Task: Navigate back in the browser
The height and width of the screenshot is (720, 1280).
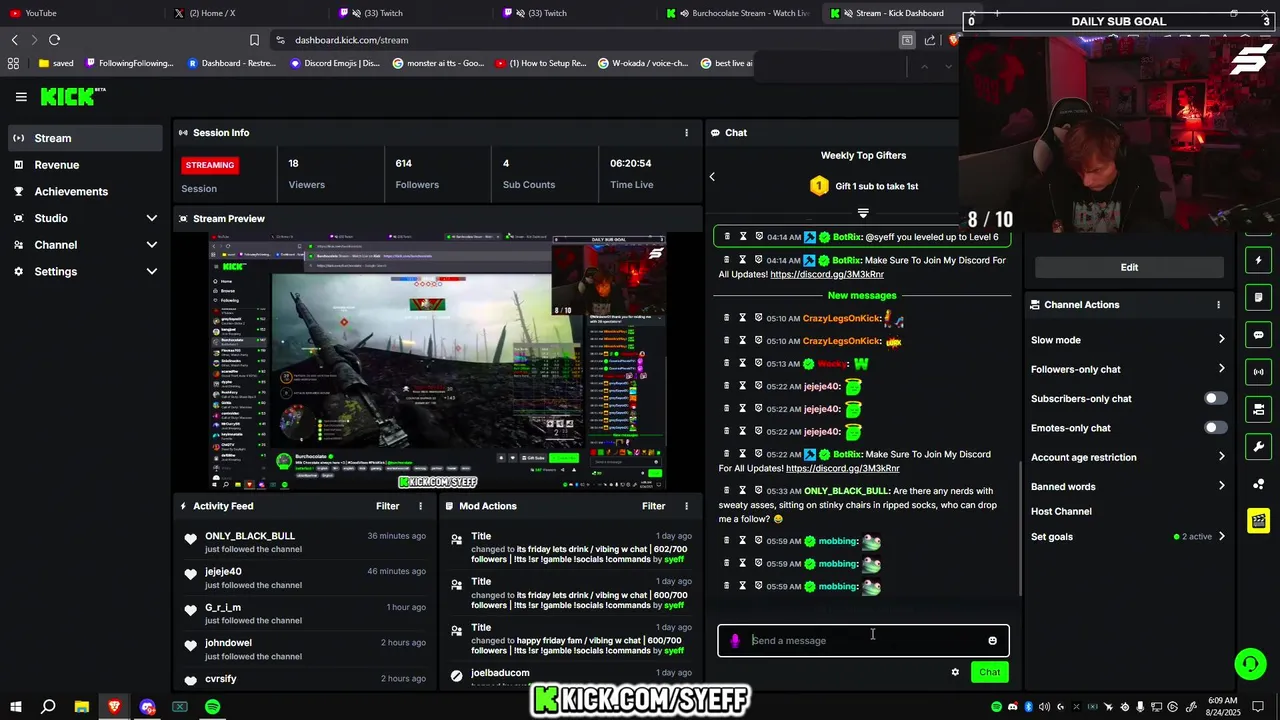Action: click(14, 40)
